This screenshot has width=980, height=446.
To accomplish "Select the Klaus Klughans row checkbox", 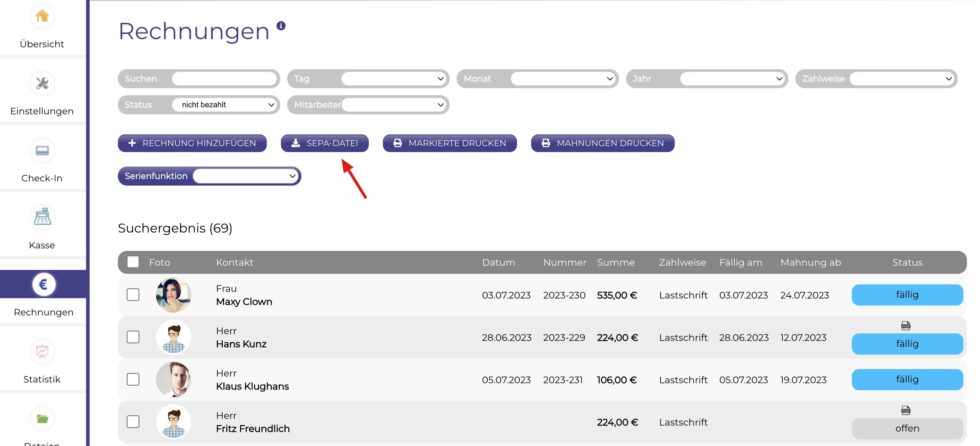I will (133, 379).
